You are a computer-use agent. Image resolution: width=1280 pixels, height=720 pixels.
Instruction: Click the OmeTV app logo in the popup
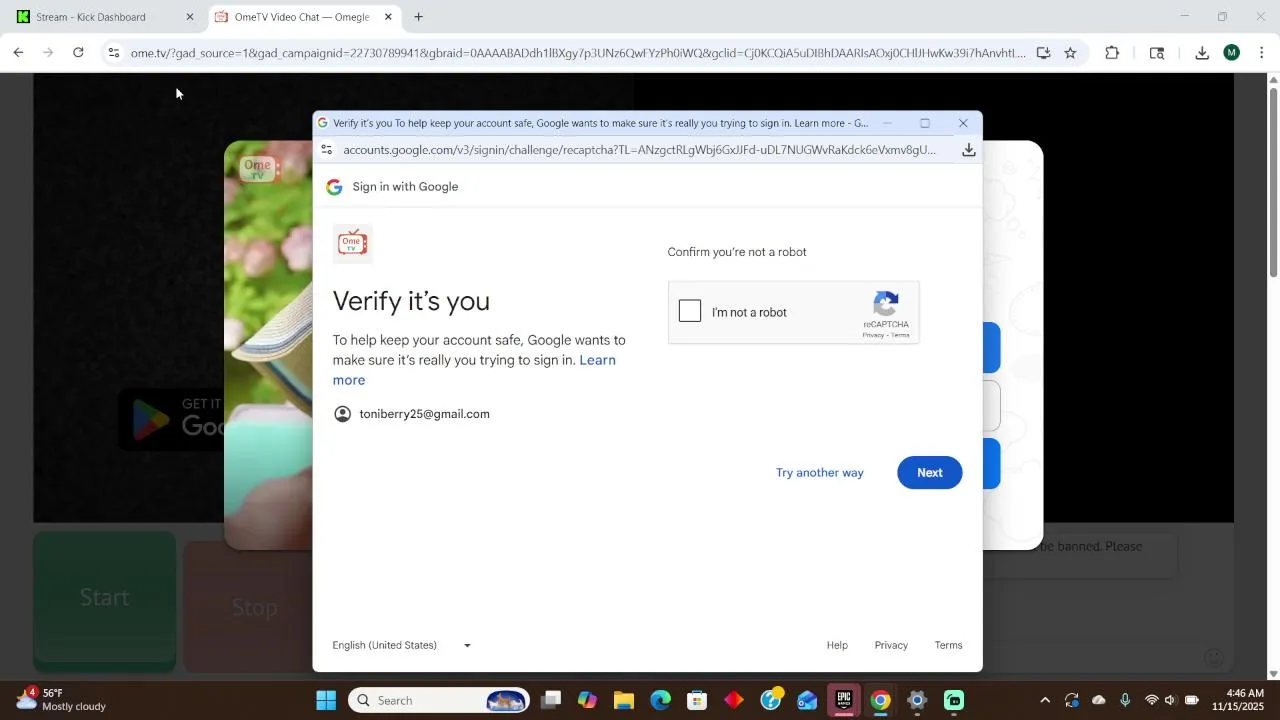352,243
